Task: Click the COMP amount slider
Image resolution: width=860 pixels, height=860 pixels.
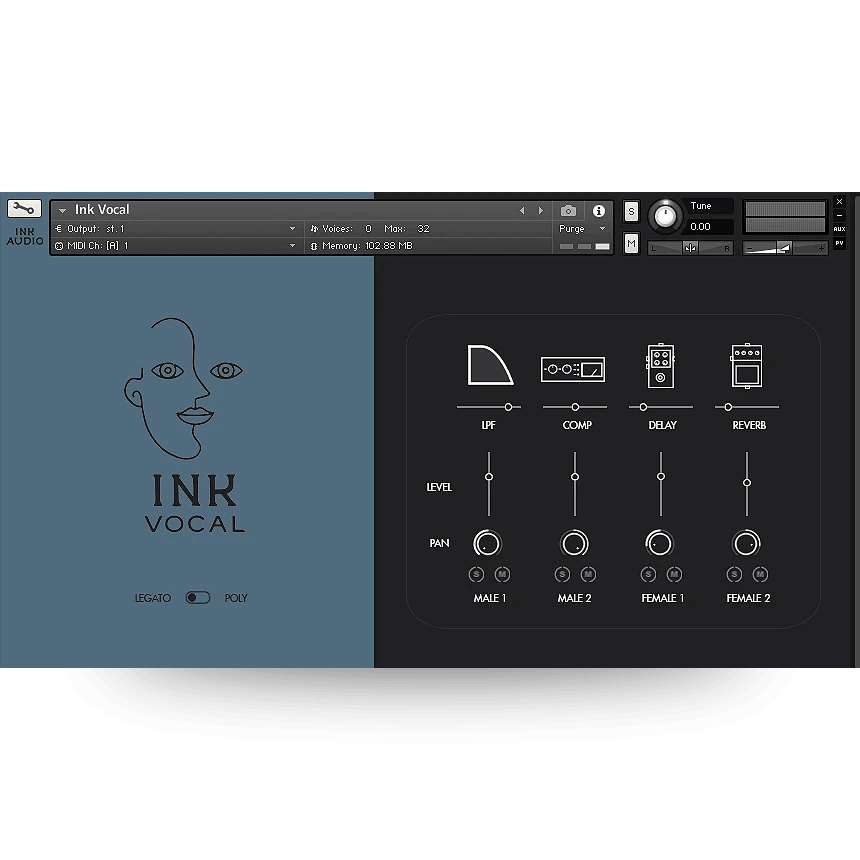Action: 575,407
